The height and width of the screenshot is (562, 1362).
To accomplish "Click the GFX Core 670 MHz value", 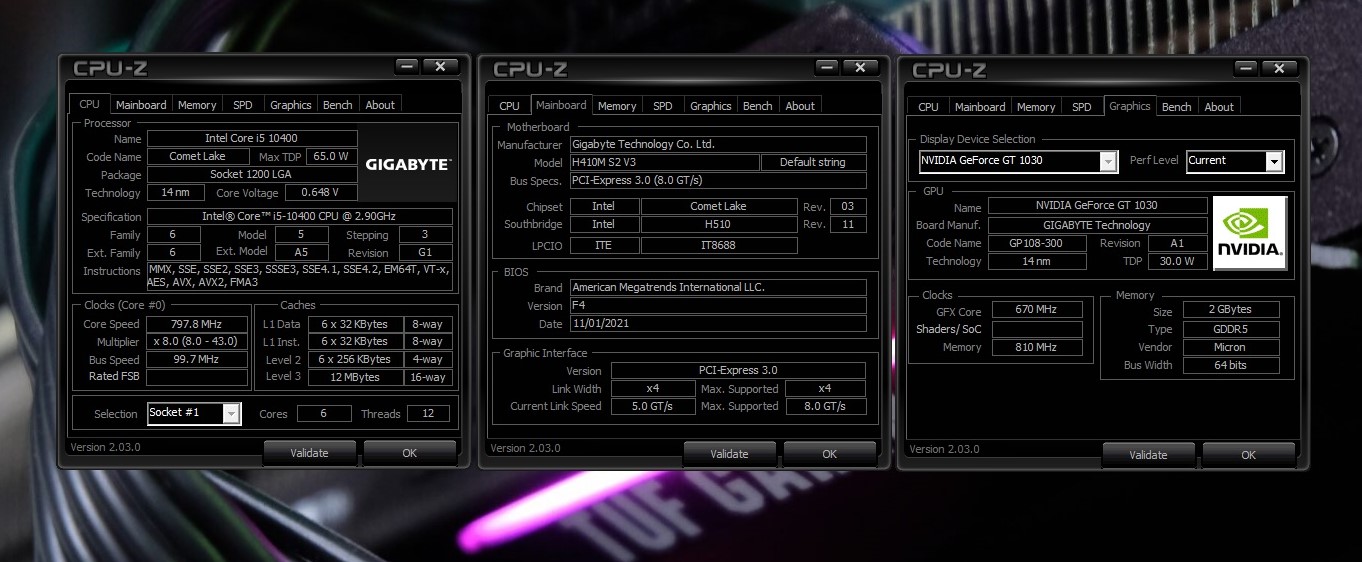I will [1037, 310].
